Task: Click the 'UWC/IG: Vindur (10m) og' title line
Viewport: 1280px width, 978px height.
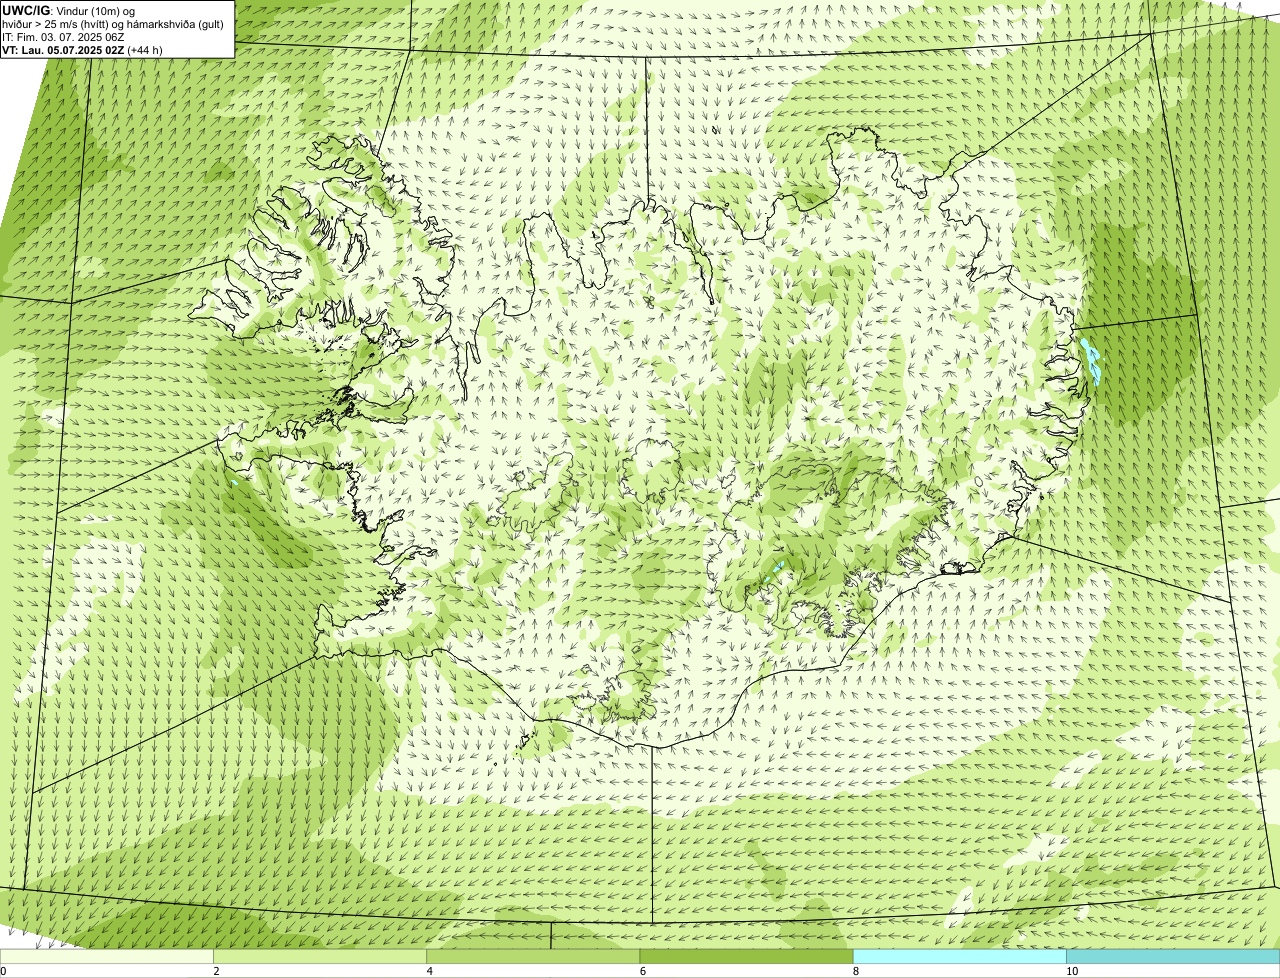Action: [69, 10]
